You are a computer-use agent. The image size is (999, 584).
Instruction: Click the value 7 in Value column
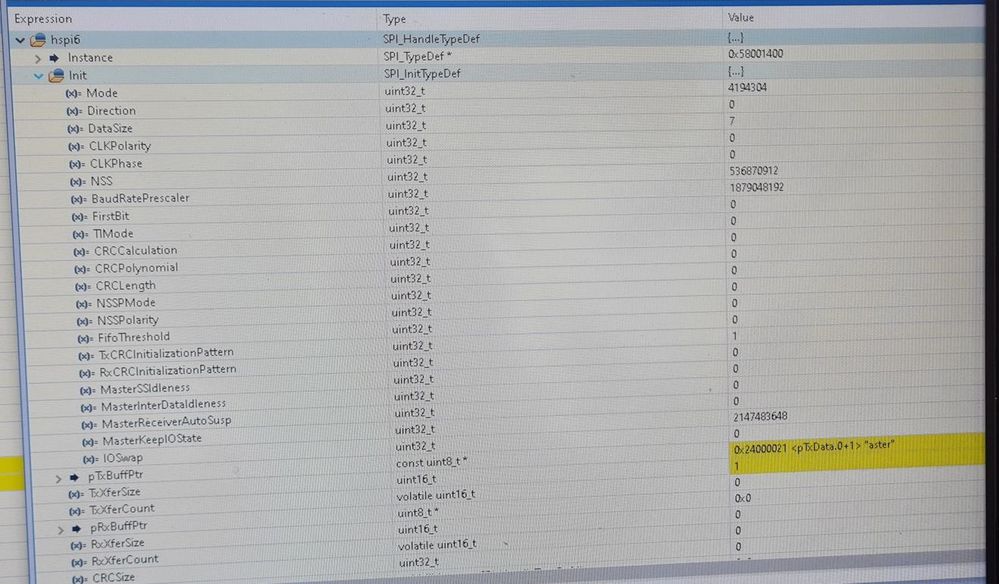(x=732, y=121)
